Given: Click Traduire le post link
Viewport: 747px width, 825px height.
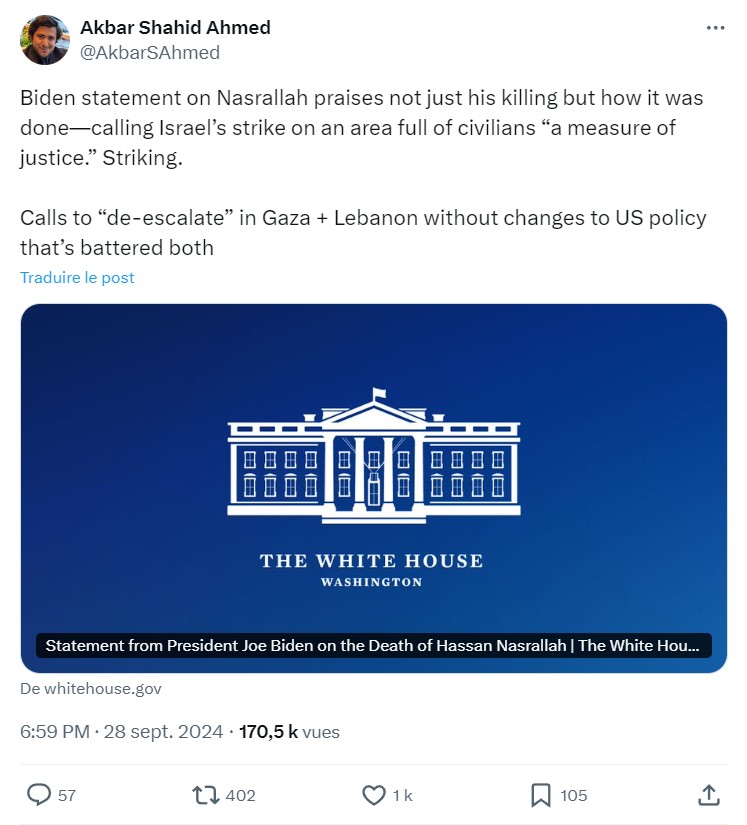Looking at the screenshot, I should coord(77,277).
